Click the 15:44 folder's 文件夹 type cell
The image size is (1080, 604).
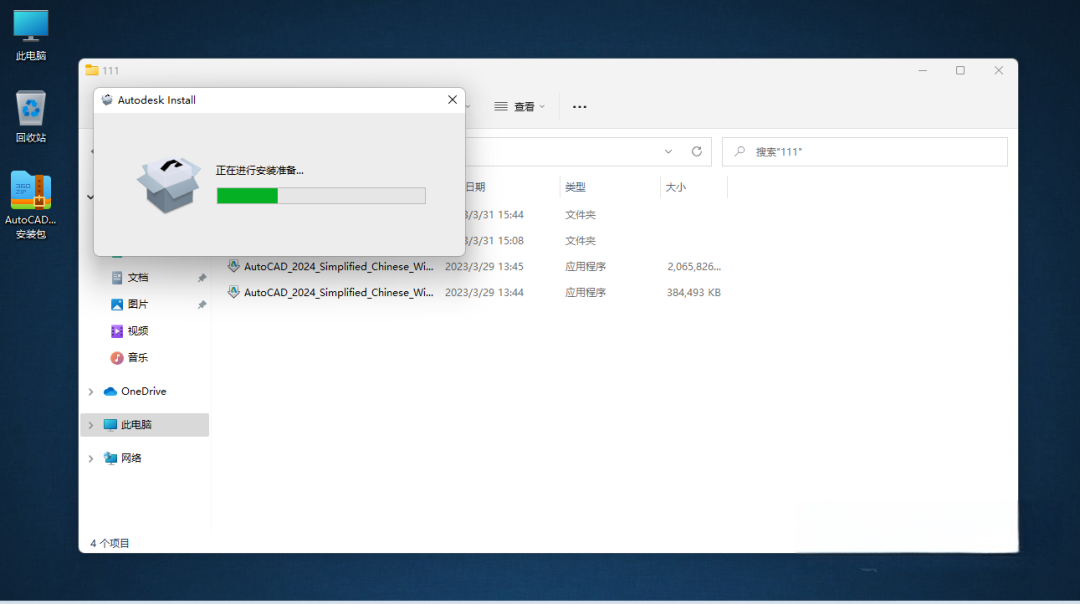580,215
